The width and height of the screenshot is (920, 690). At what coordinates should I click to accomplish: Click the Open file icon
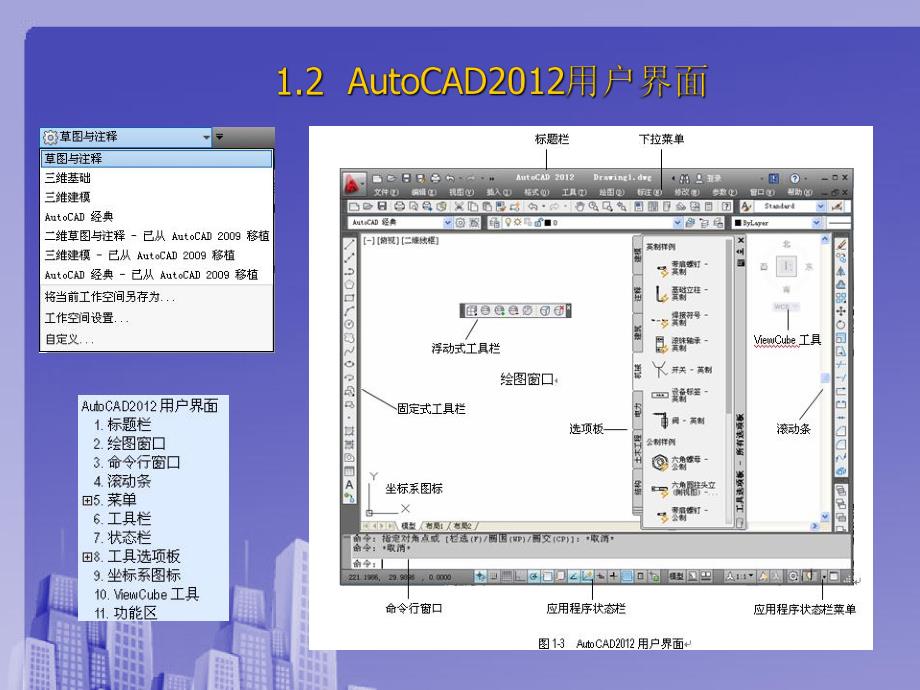pos(369,204)
